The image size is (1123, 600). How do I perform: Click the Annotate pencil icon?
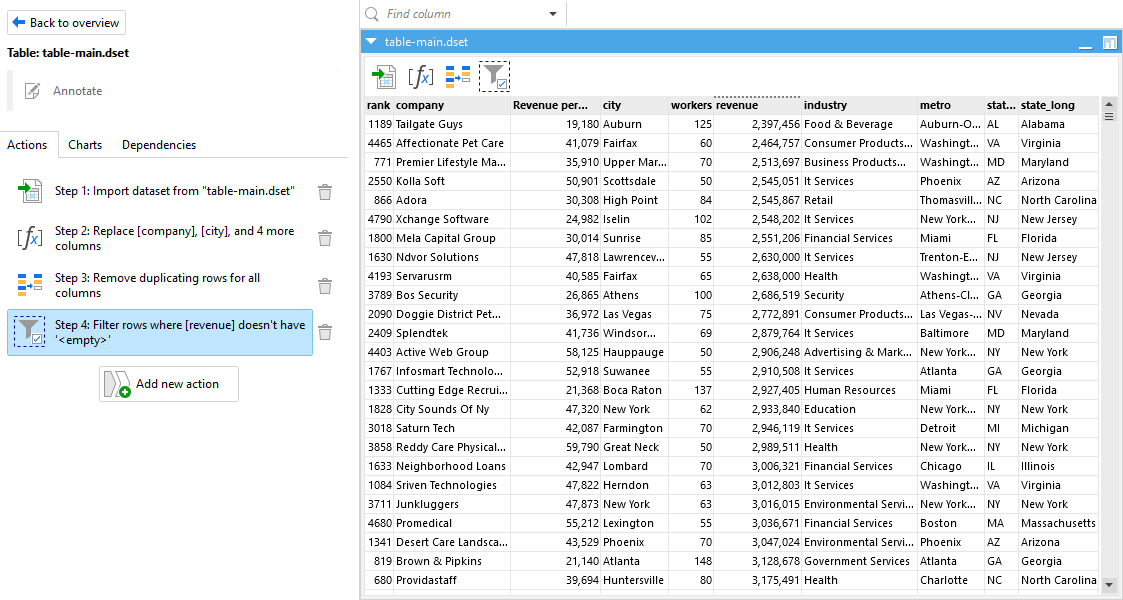tap(32, 91)
